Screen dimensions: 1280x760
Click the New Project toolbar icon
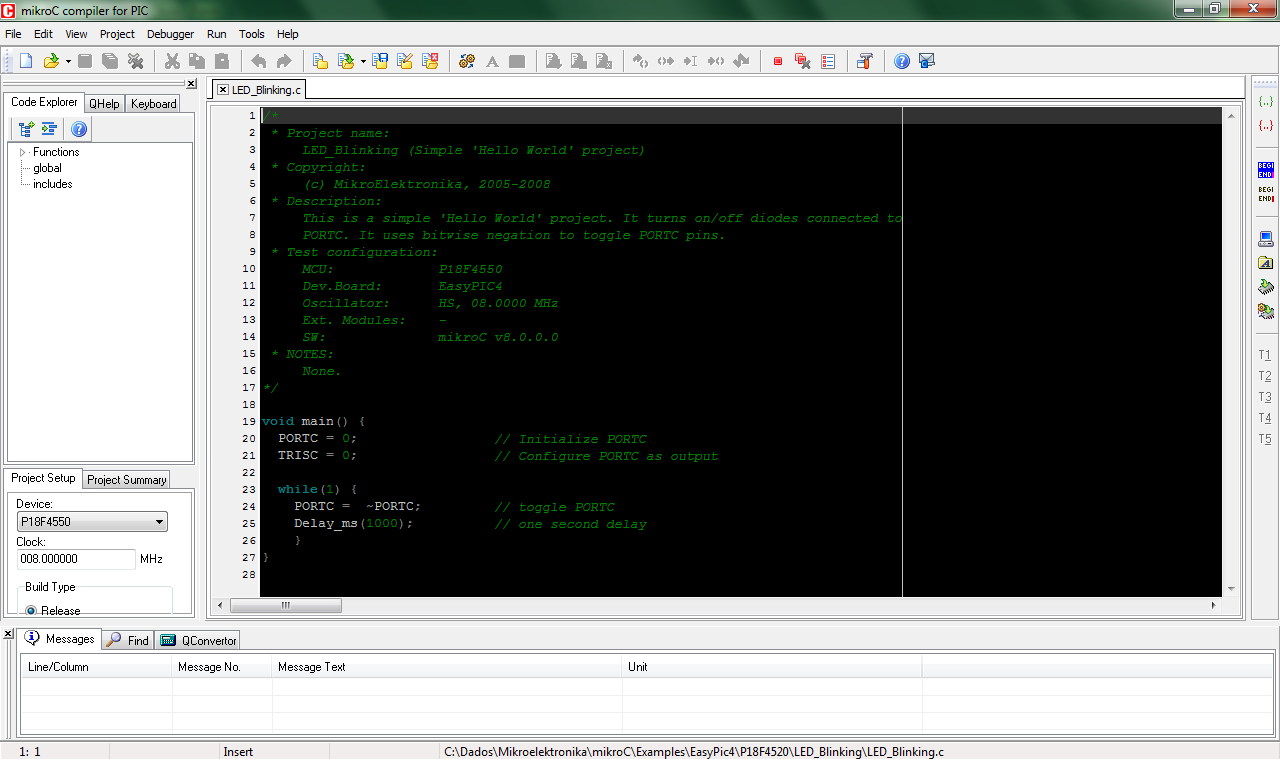point(320,61)
